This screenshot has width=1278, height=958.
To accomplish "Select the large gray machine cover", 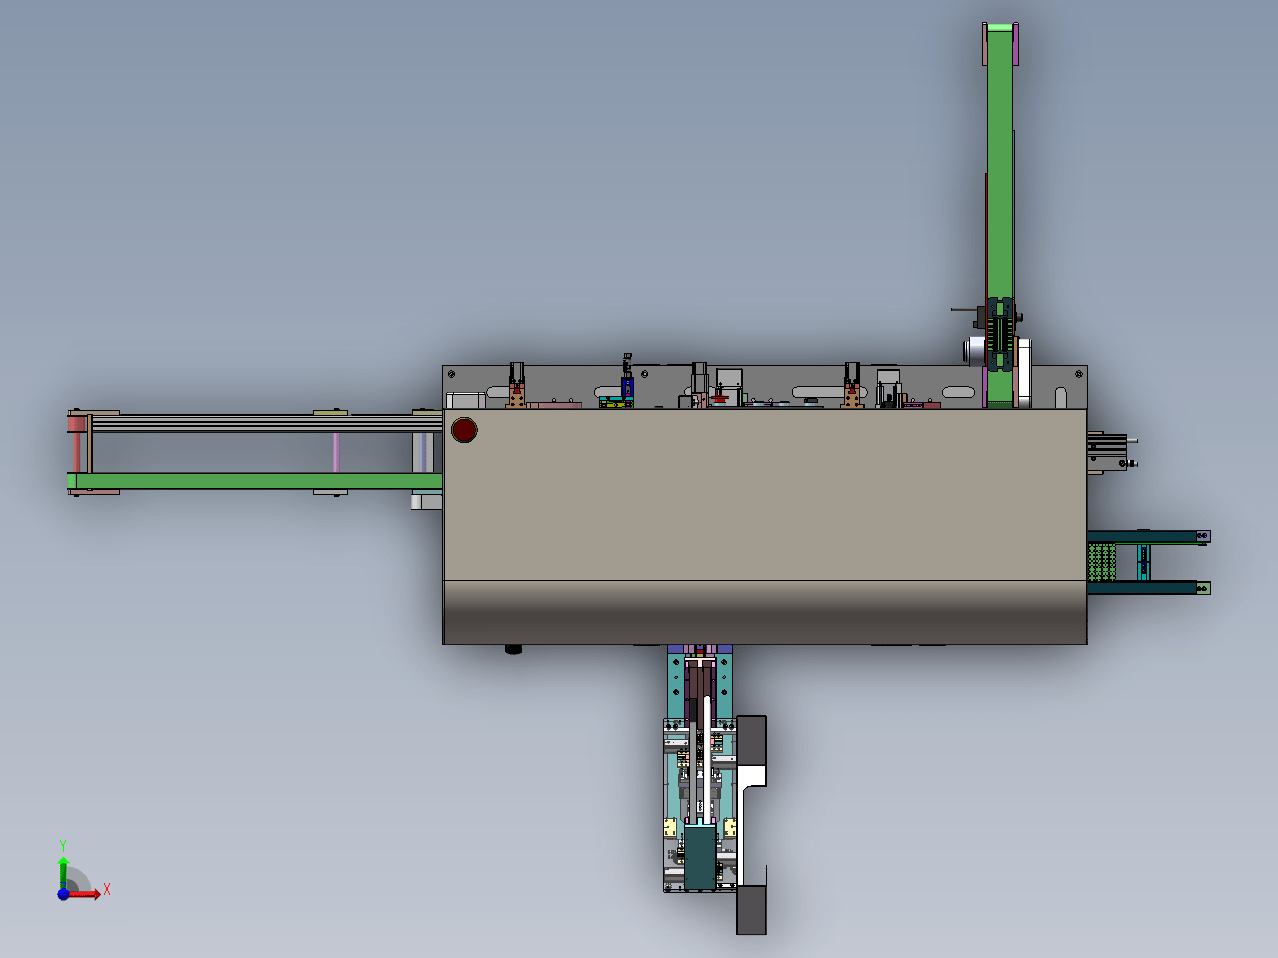I will [765, 526].
